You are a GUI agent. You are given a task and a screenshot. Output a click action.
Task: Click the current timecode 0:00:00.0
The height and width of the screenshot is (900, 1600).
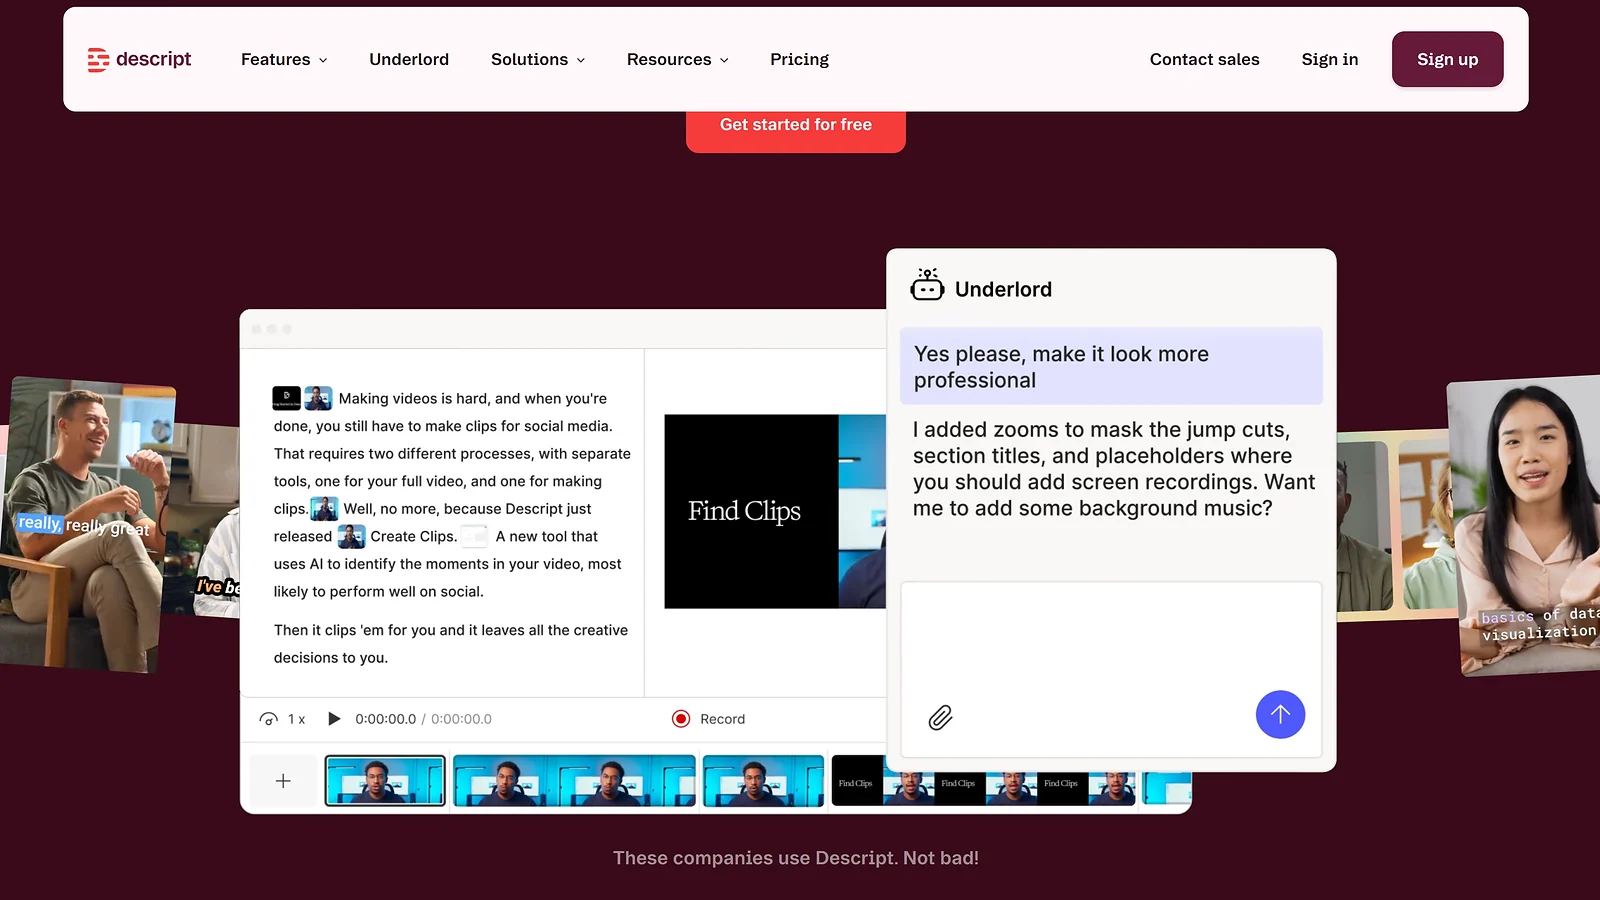(385, 719)
